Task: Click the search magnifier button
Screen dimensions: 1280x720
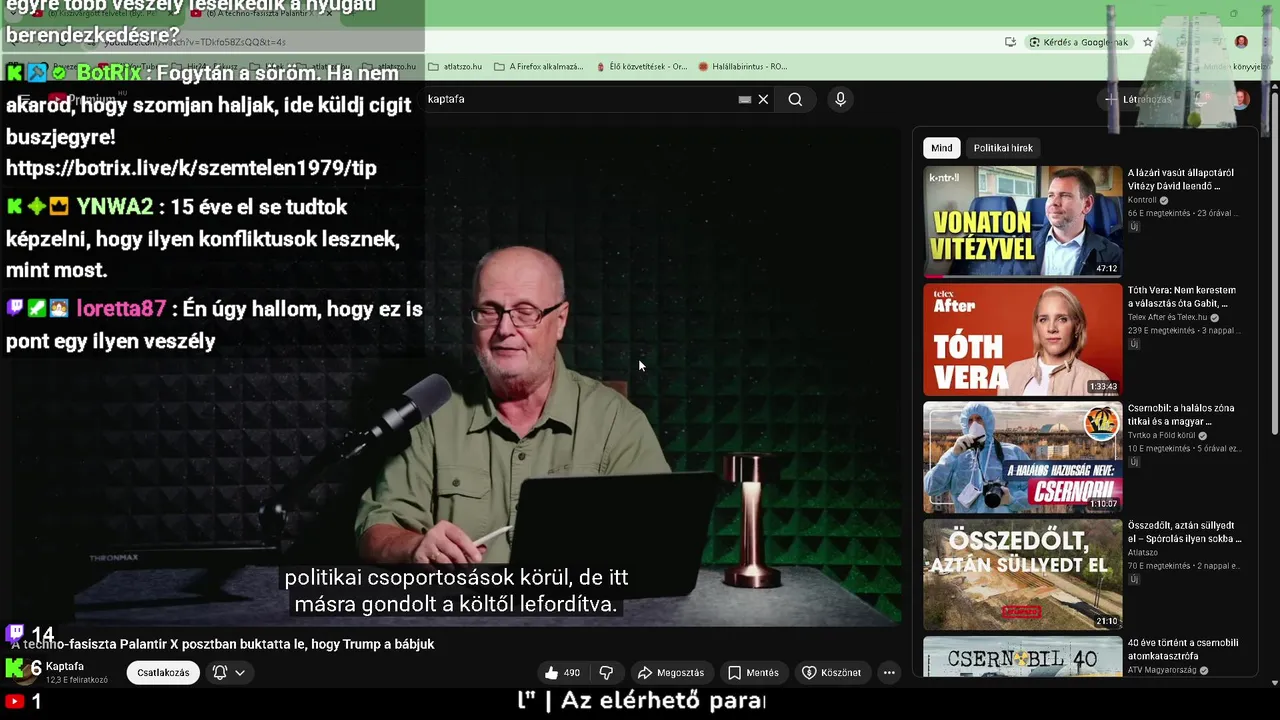Action: pyautogui.click(x=795, y=99)
